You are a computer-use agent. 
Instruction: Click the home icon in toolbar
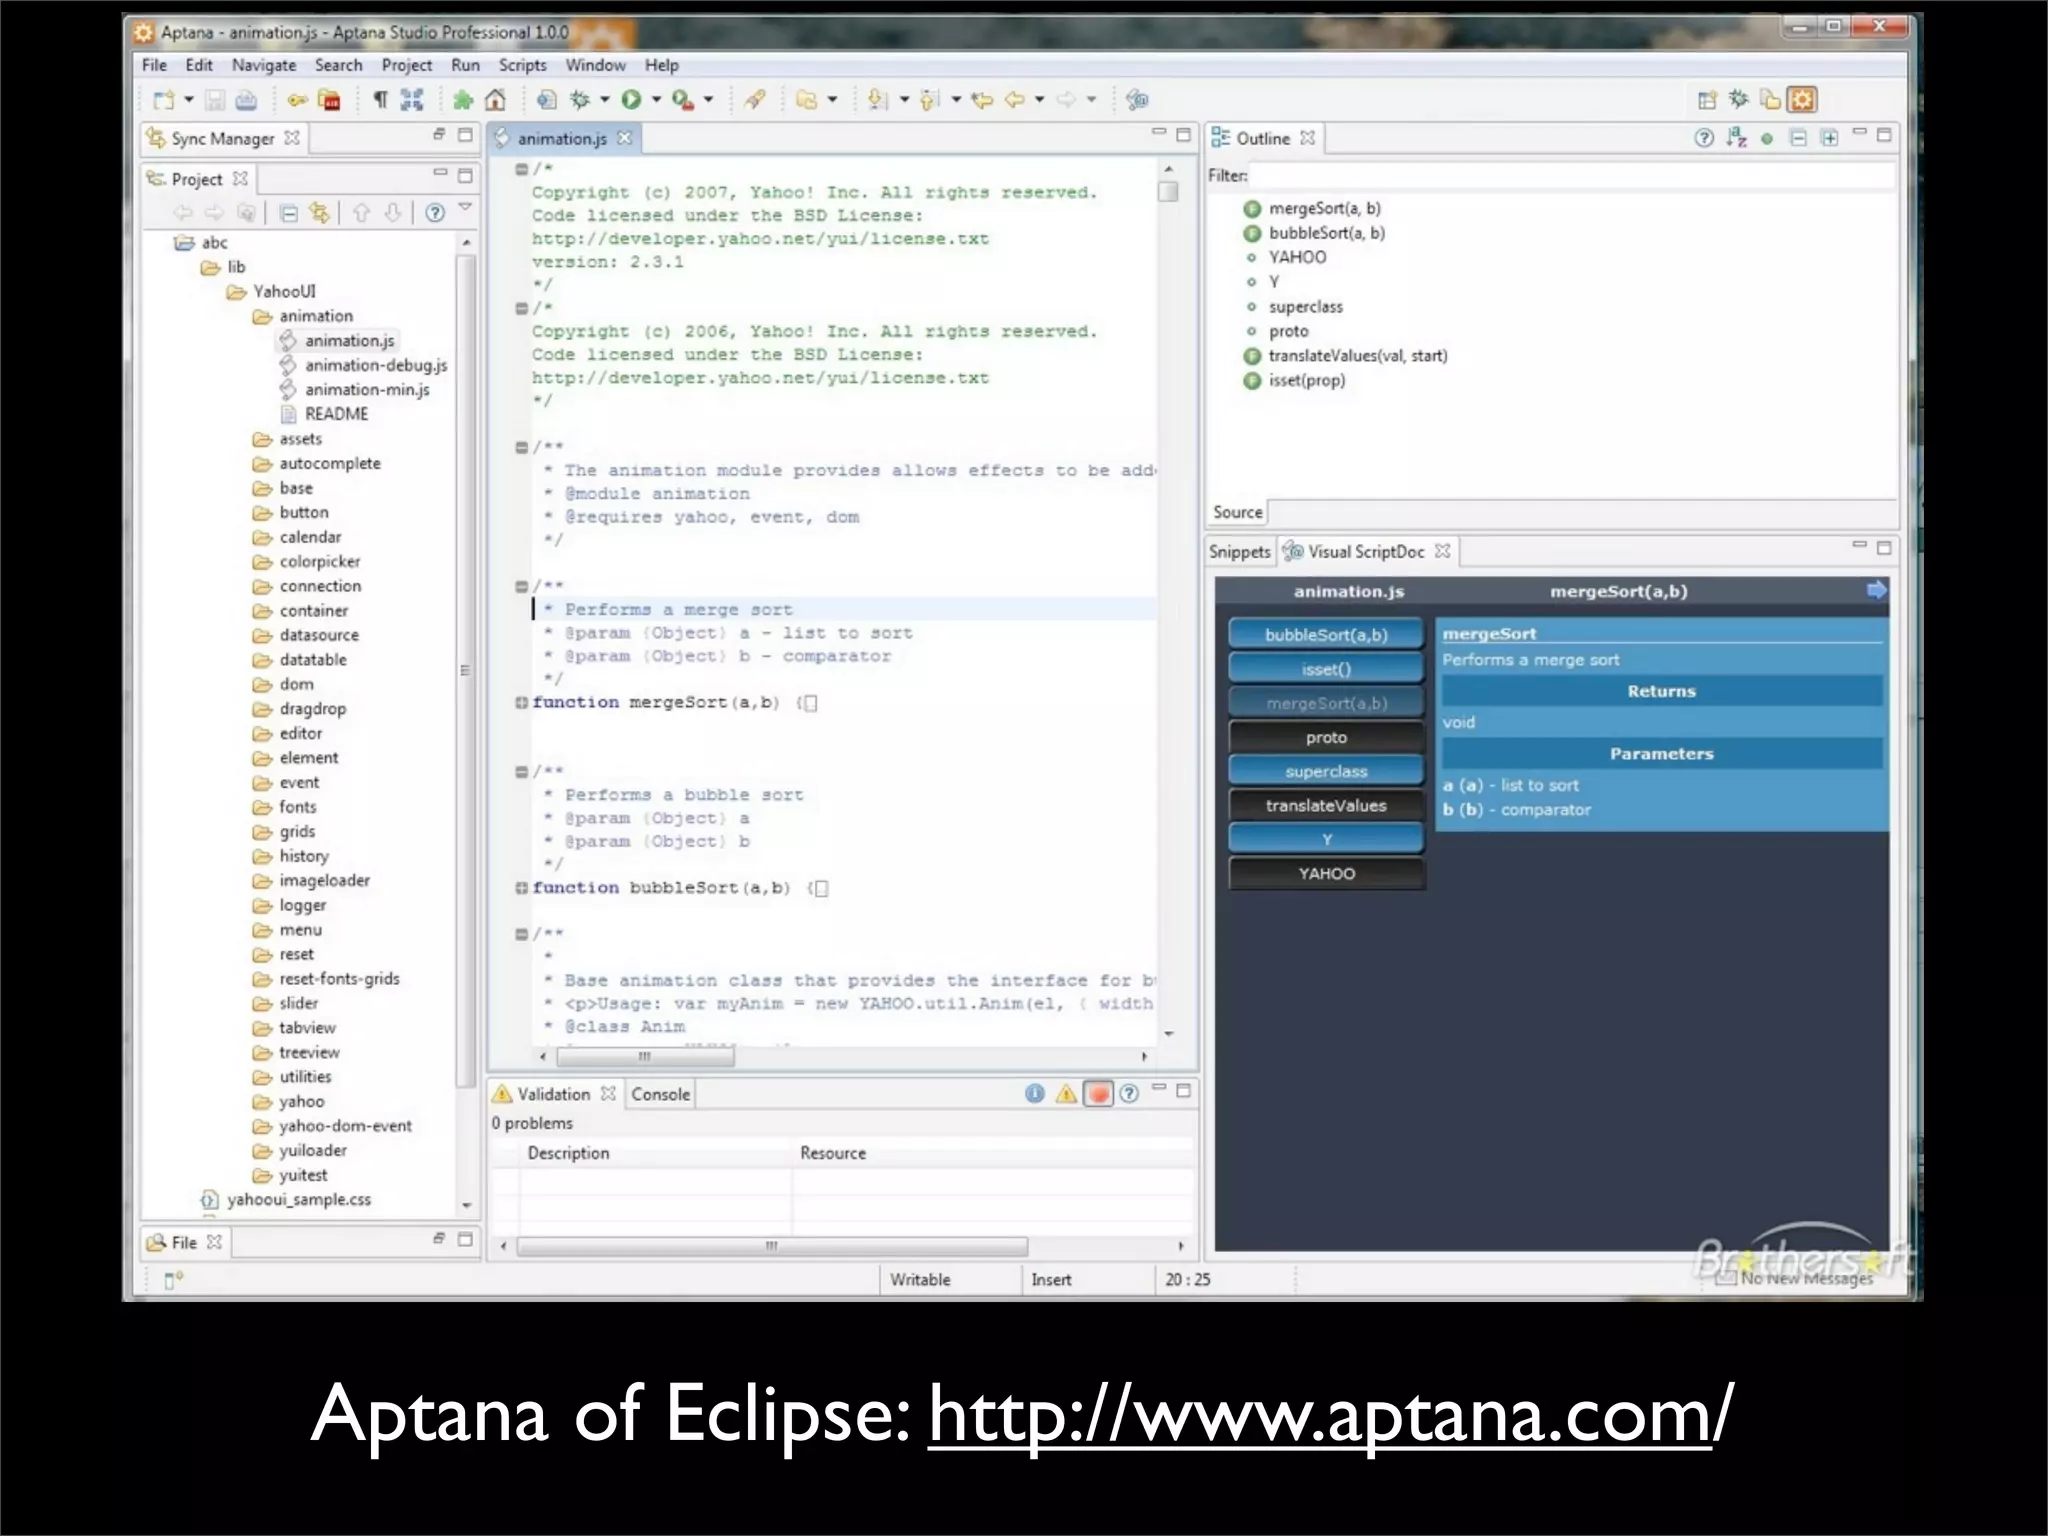click(495, 99)
